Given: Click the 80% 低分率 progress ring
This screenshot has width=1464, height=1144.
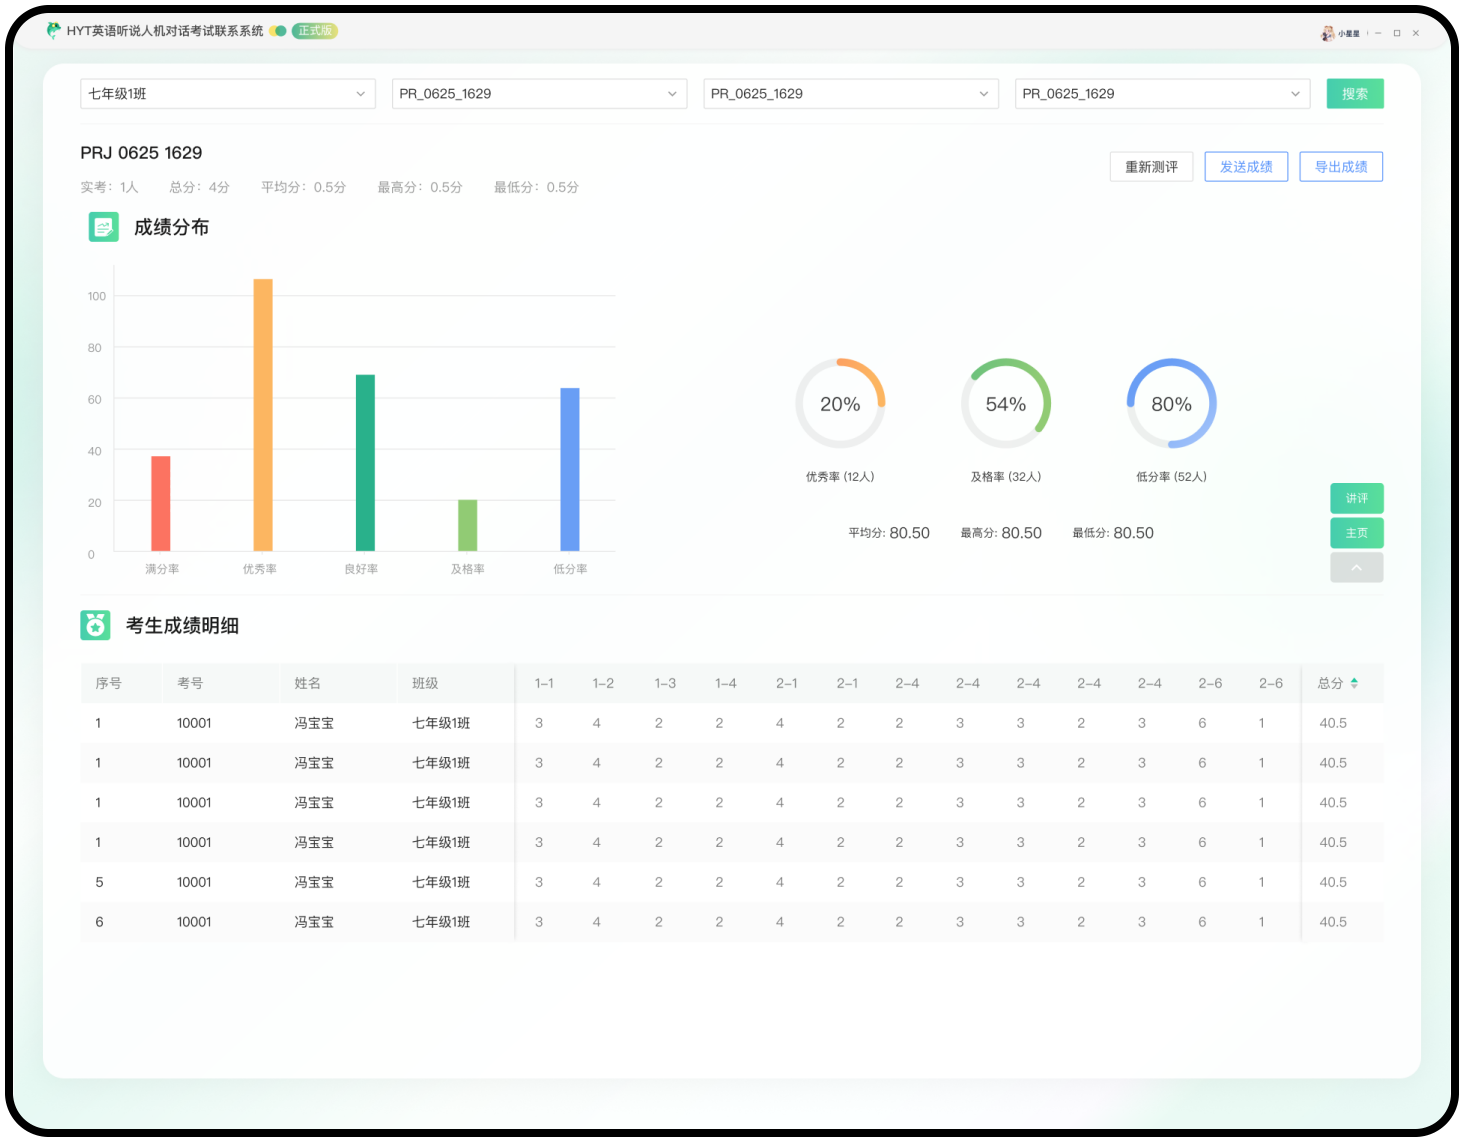Looking at the screenshot, I should click(1171, 404).
